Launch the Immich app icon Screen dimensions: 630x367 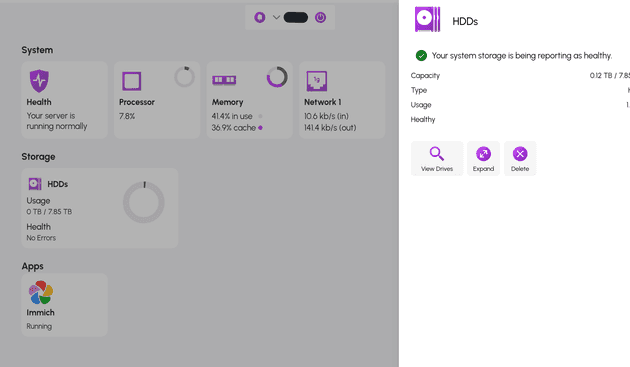tap(41, 293)
